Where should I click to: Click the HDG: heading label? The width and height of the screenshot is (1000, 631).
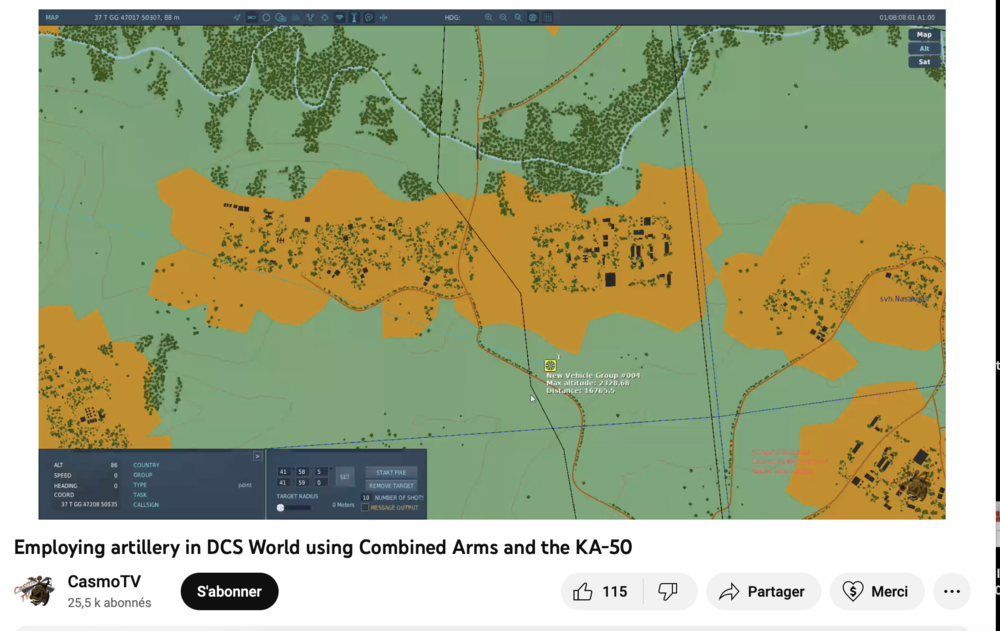[452, 17]
